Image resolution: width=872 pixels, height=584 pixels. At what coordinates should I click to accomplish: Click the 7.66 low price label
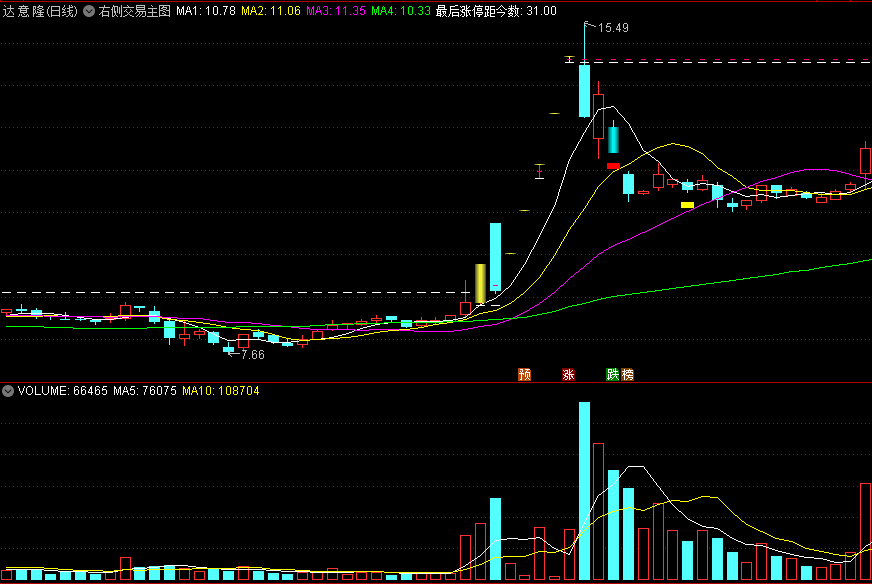pos(253,355)
